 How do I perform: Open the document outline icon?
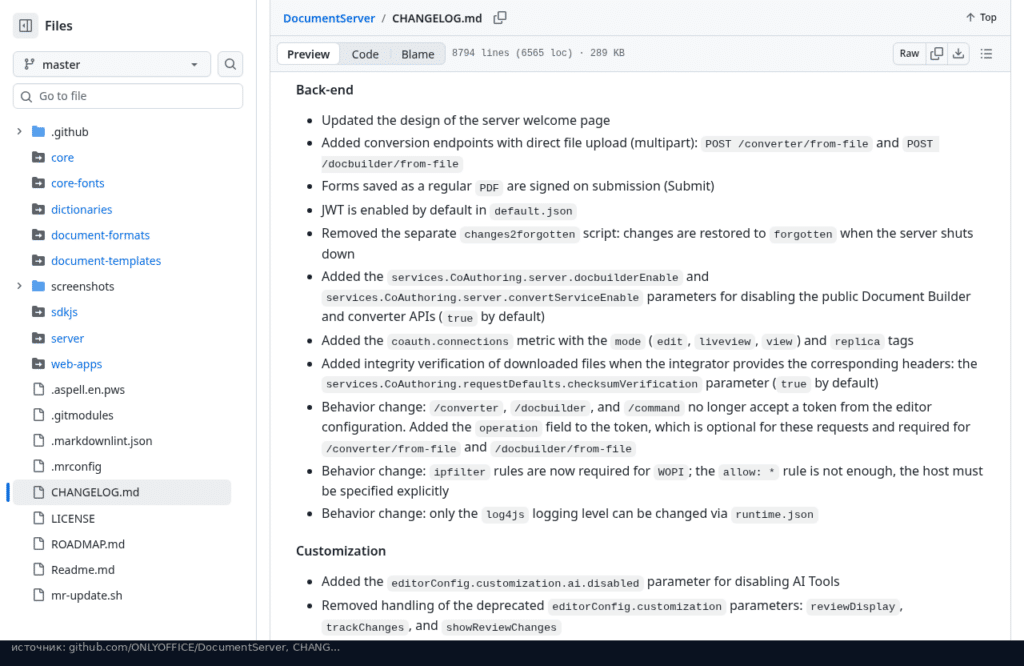pos(986,54)
